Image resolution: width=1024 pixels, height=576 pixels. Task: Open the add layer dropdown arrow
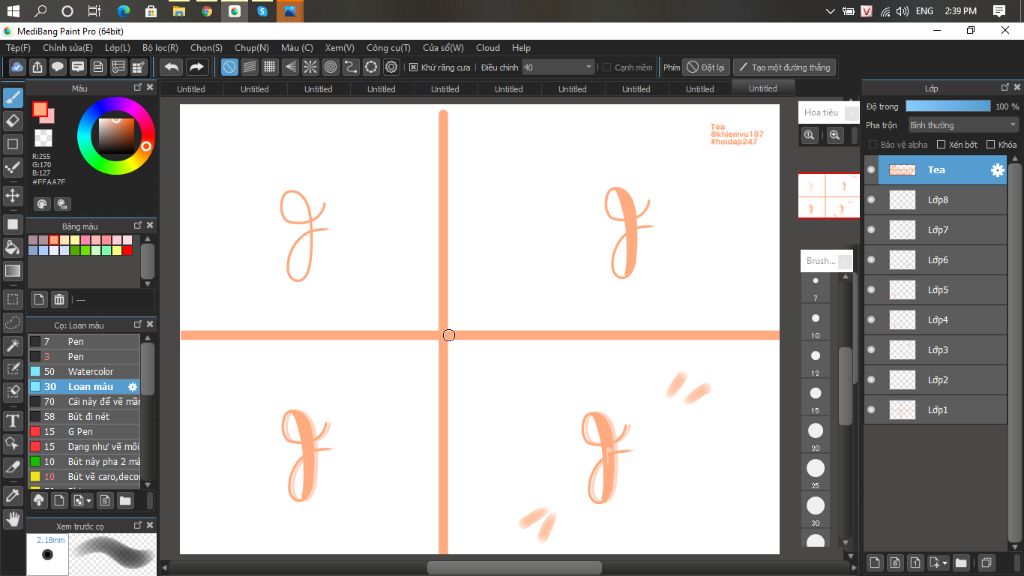(x=945, y=563)
